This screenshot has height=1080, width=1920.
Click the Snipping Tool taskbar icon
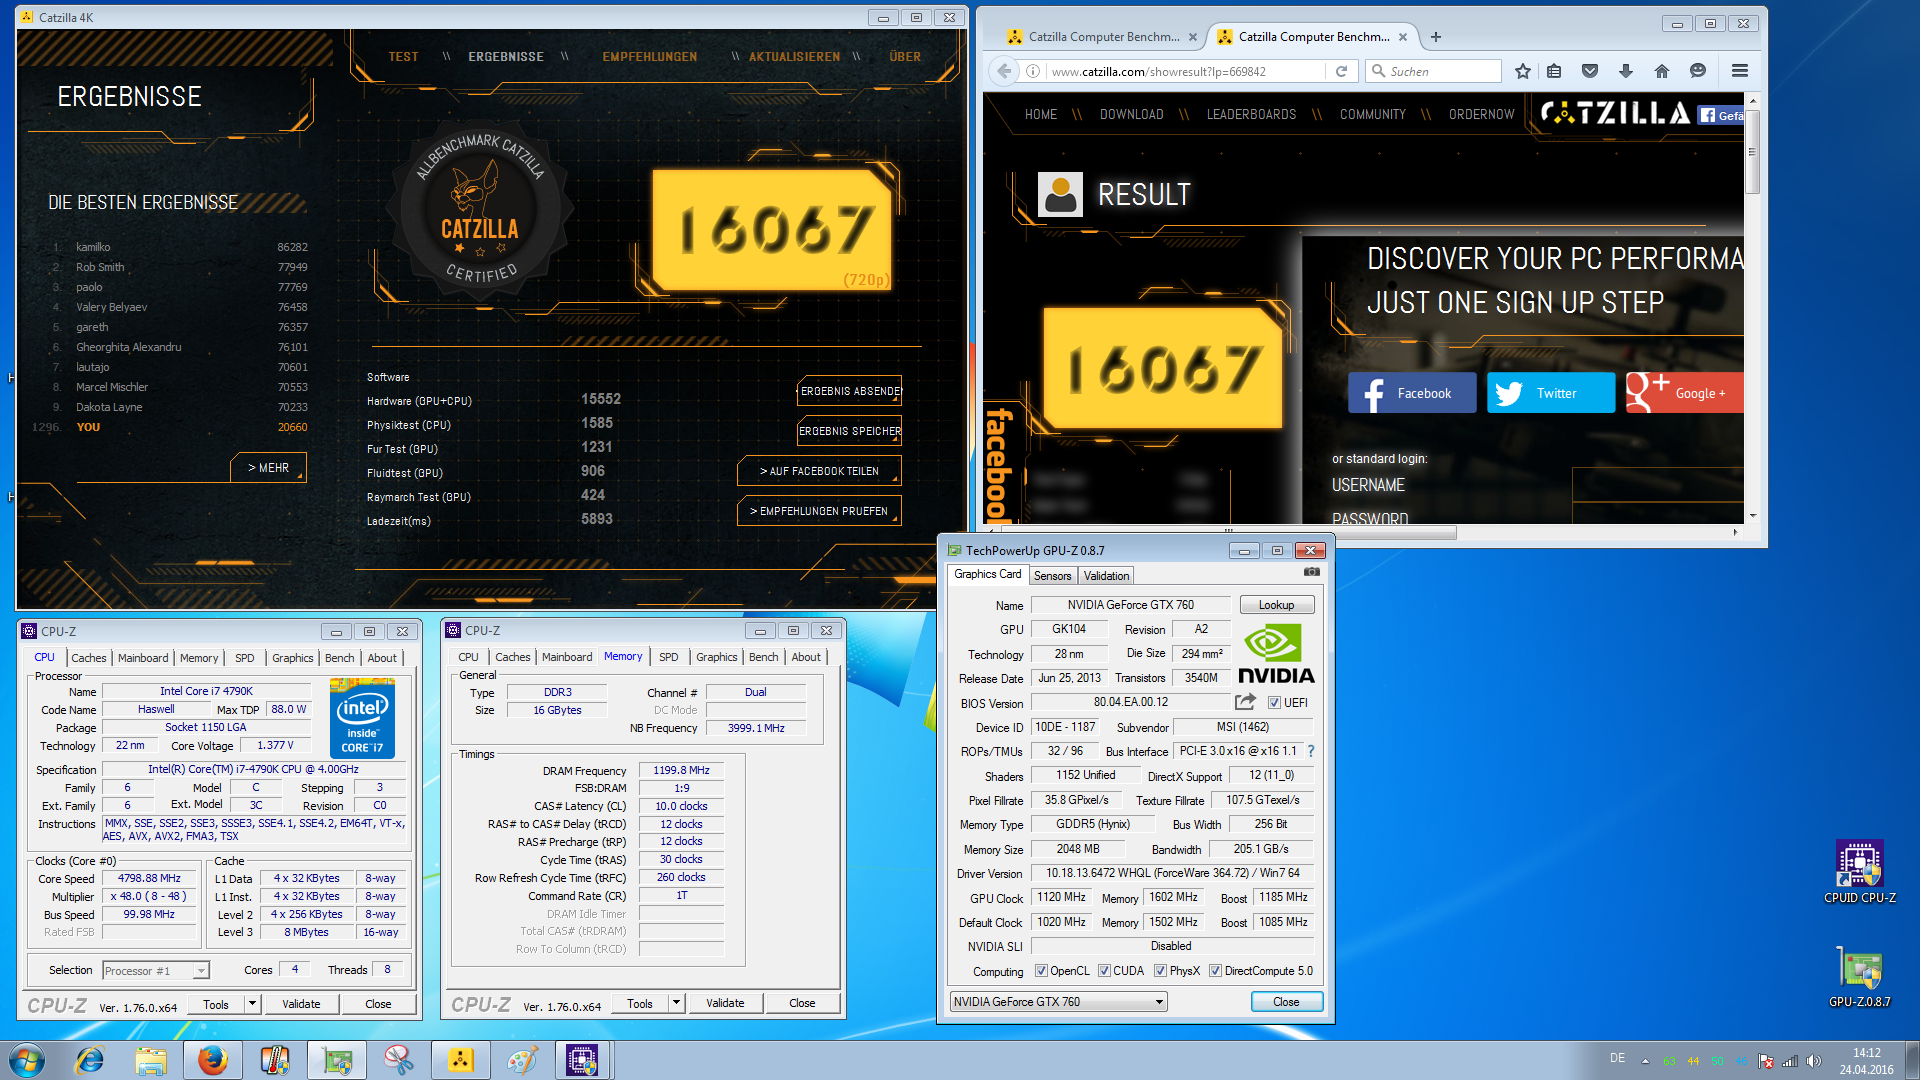pos(398,1060)
